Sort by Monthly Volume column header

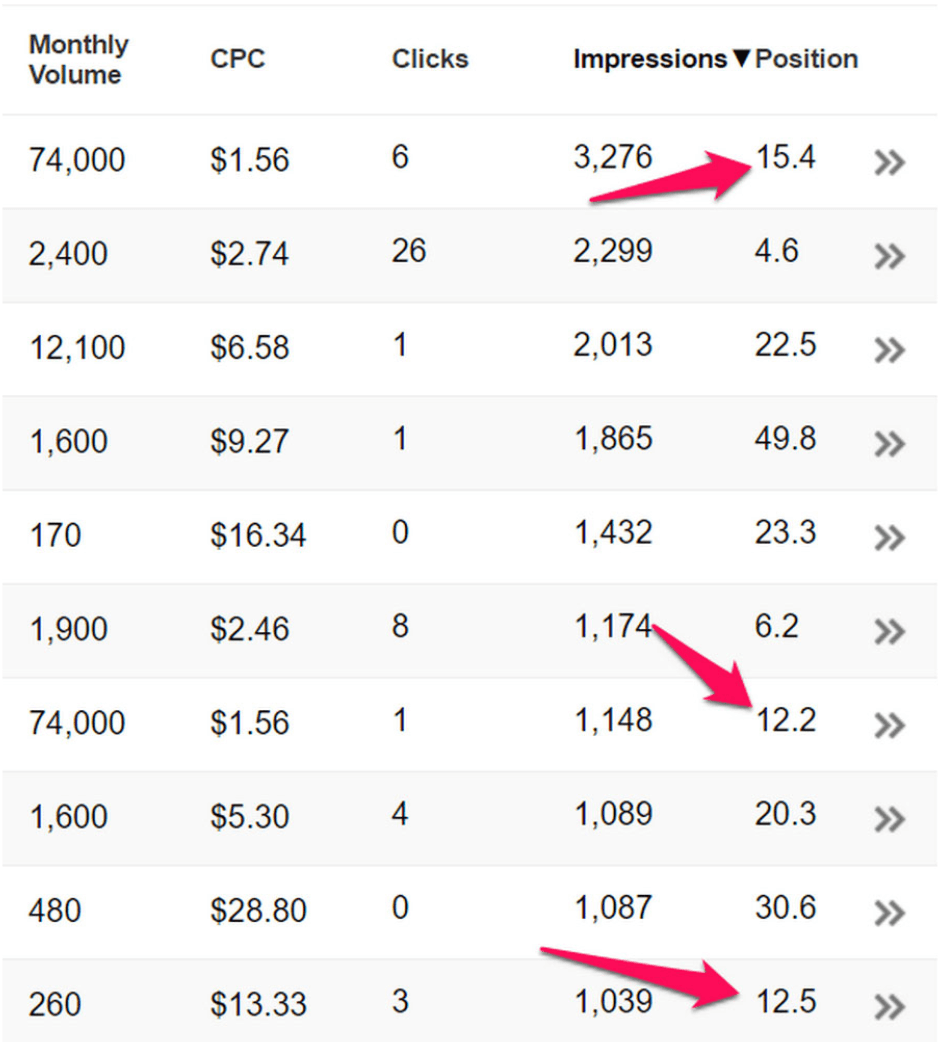(78, 59)
